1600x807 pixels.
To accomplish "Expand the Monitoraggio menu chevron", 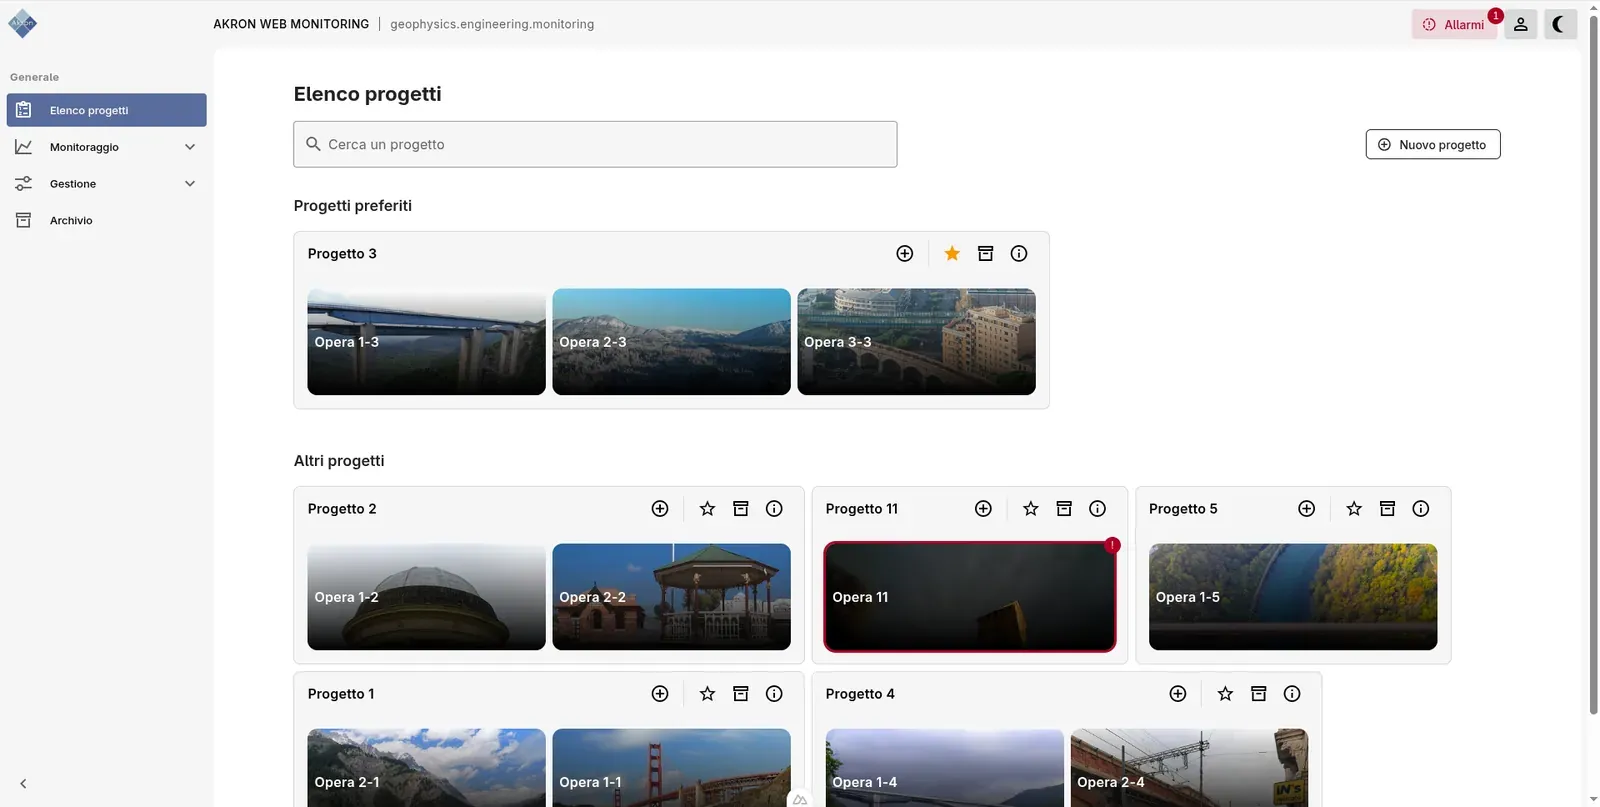I will pos(190,147).
